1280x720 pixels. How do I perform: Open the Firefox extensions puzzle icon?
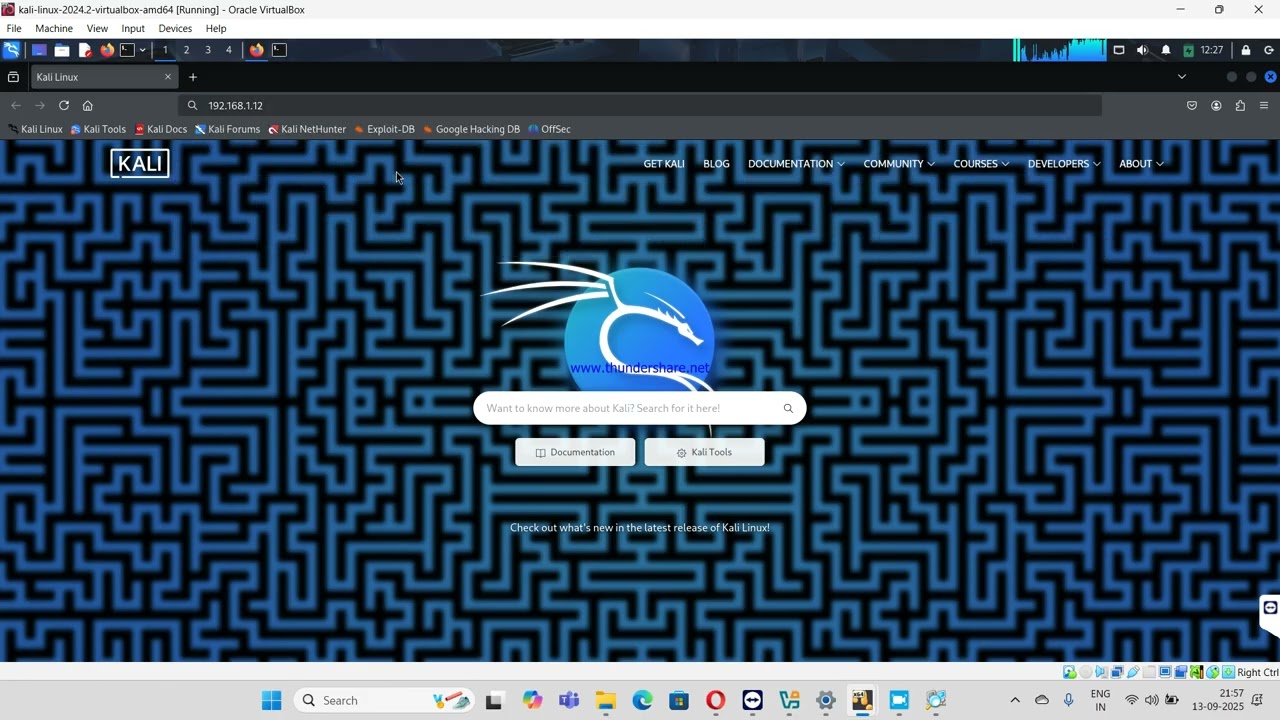pos(1240,105)
